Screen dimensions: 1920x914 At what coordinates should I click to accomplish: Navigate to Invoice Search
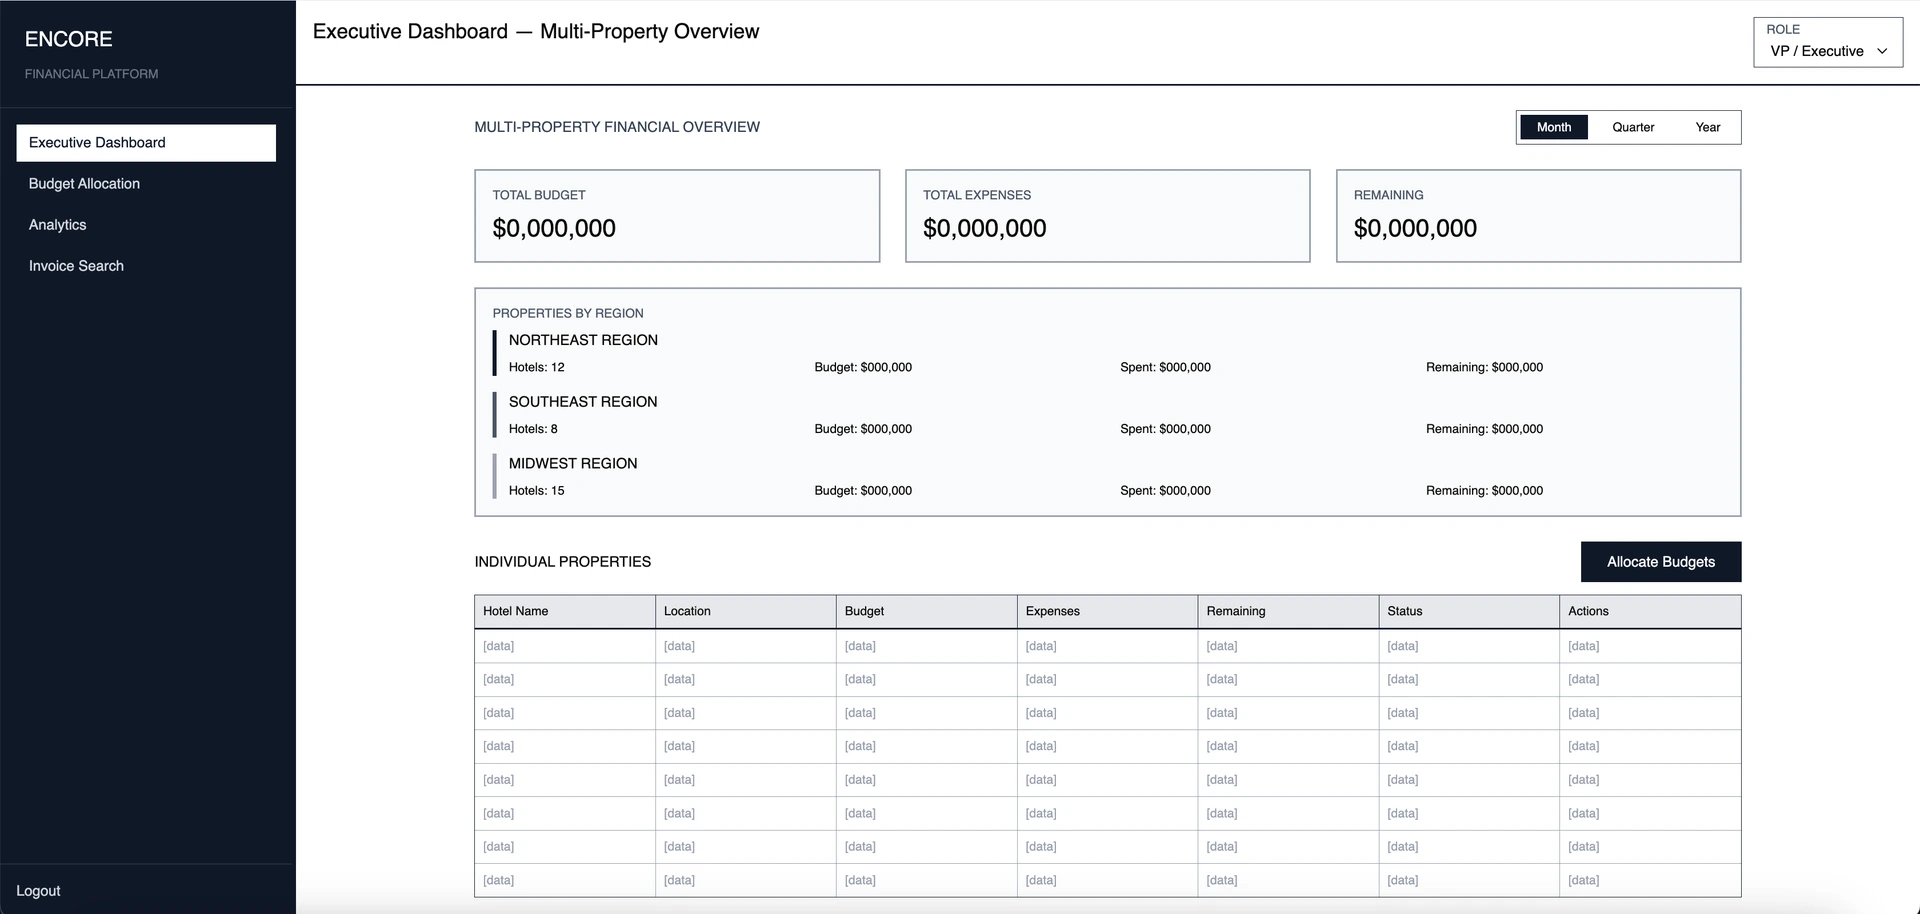click(76, 266)
